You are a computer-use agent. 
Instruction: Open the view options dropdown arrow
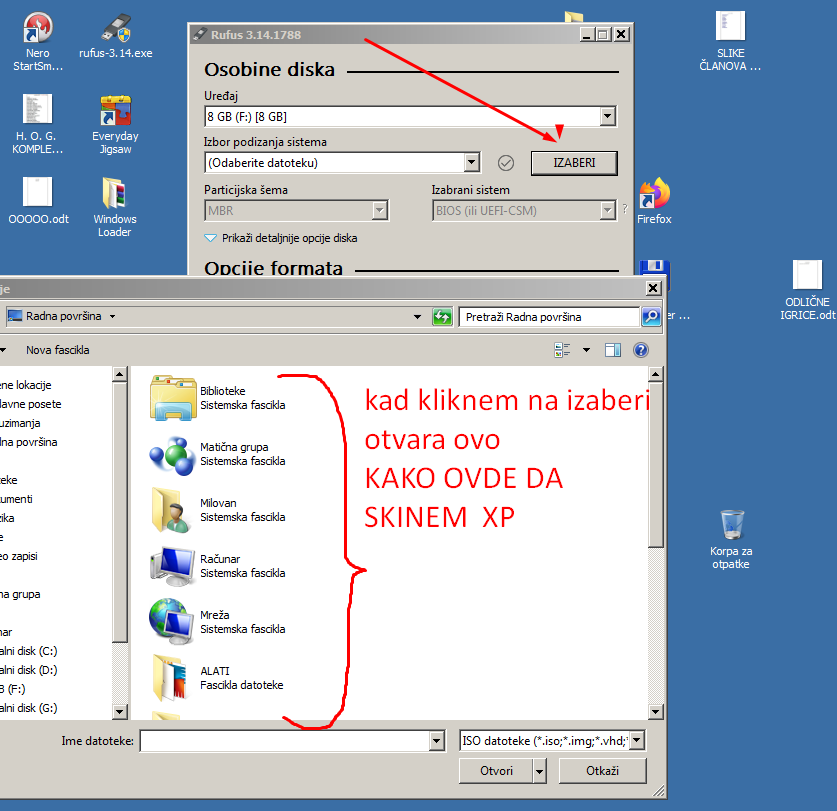tap(587, 350)
